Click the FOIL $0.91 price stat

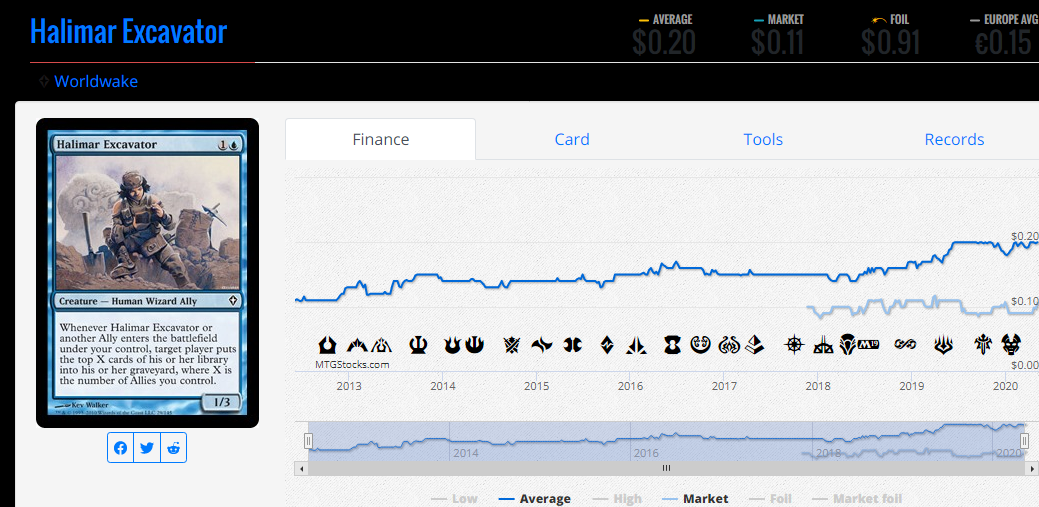coord(891,33)
